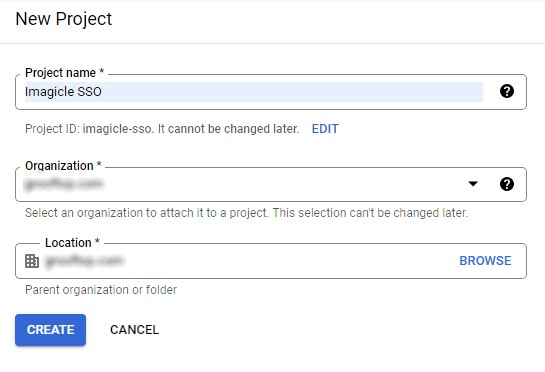Click the New Project dialog heading

click(x=64, y=19)
